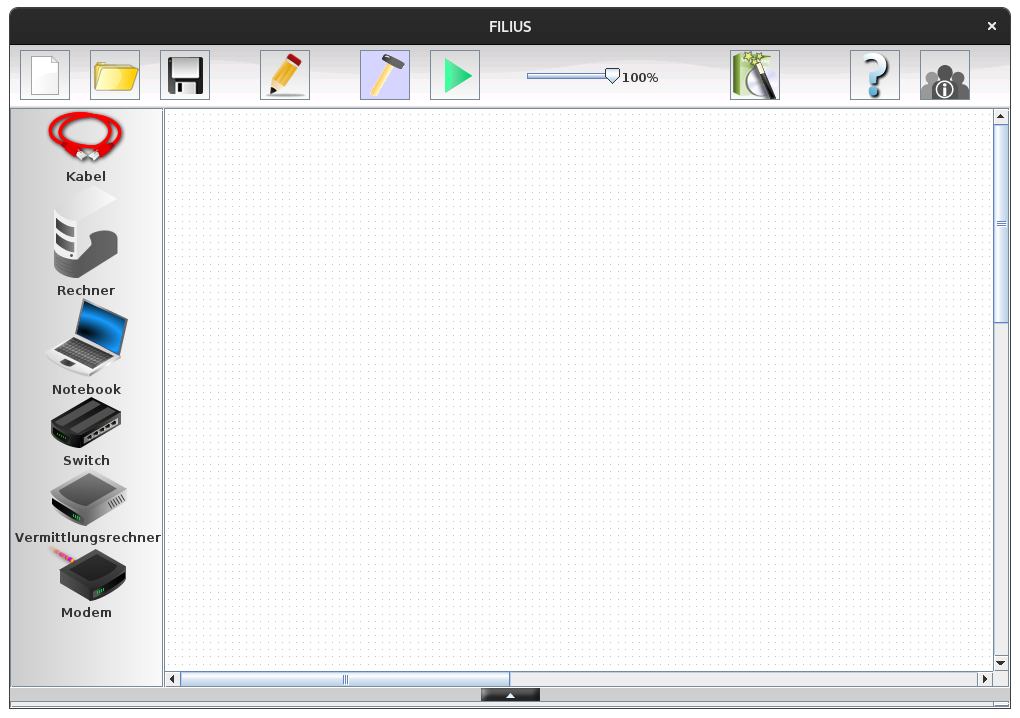This screenshot has height=718, width=1020.
Task: Open the software wizard magic wand icon
Action: coord(755,75)
